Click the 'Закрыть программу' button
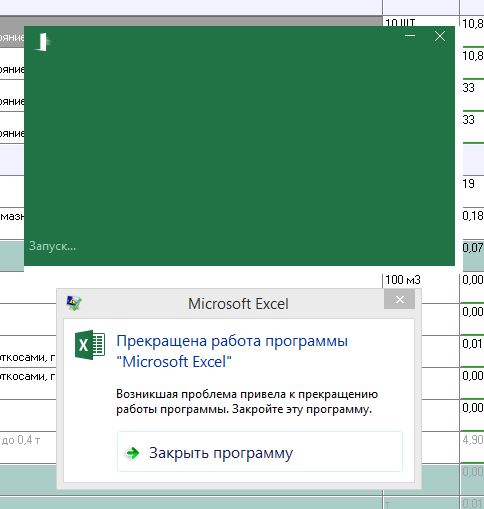This screenshot has height=509, width=484. tap(260, 452)
